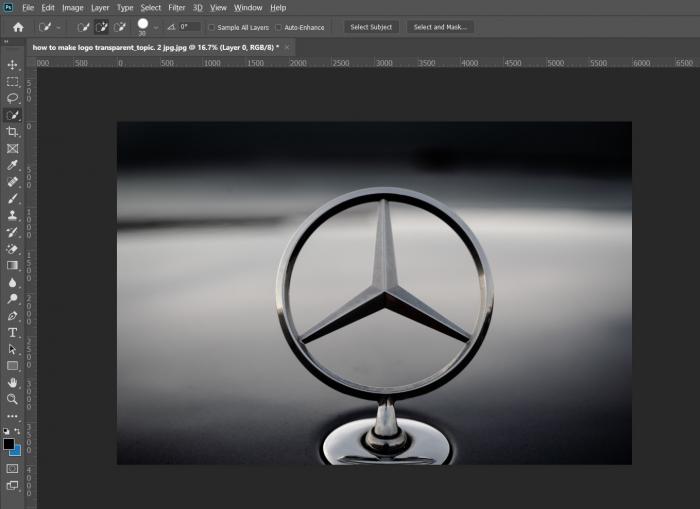
Task: Open the Window menu
Action: tap(248, 8)
